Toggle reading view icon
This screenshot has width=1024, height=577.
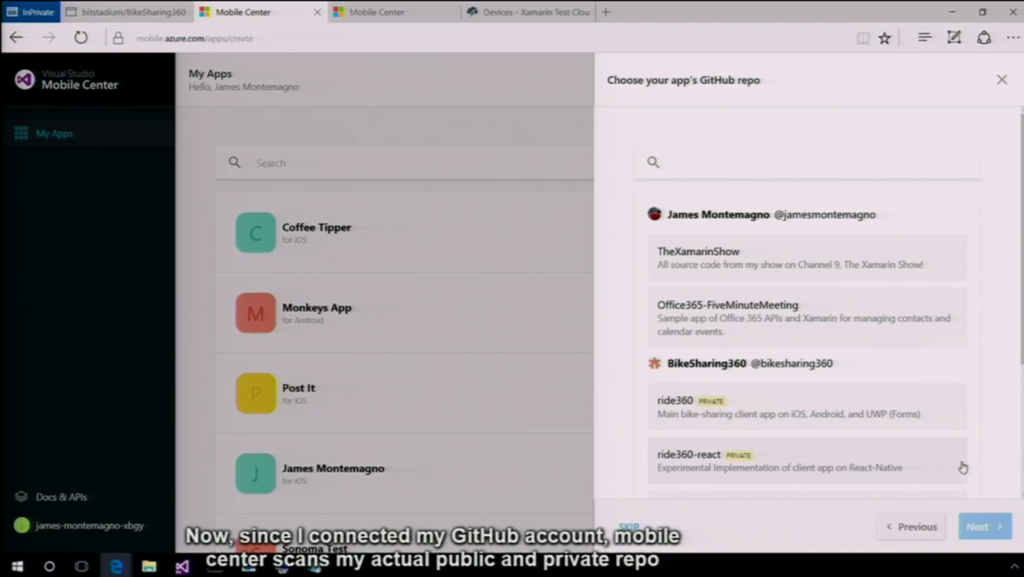point(863,38)
